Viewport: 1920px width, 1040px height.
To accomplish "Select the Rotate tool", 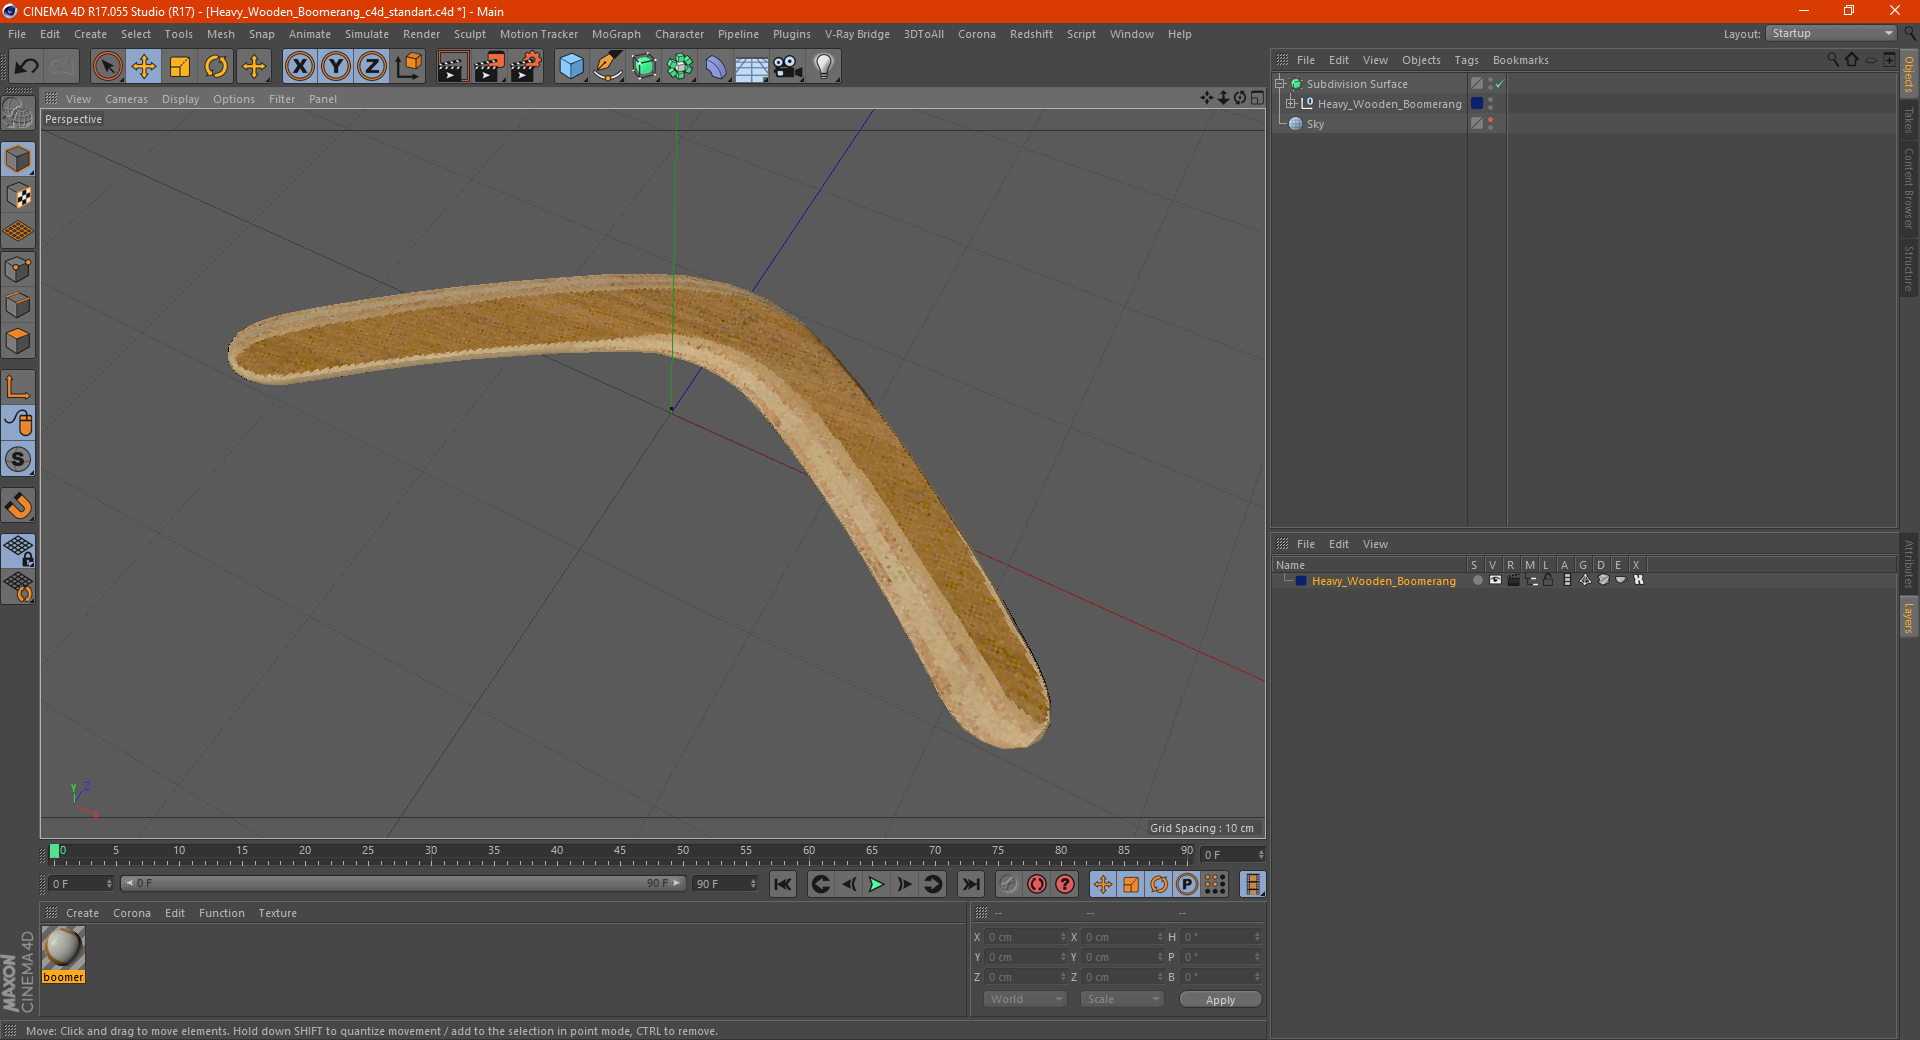I will tap(216, 67).
